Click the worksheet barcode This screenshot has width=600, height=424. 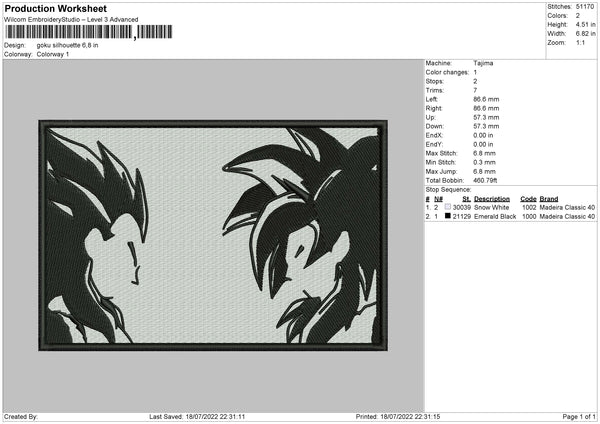pos(89,32)
